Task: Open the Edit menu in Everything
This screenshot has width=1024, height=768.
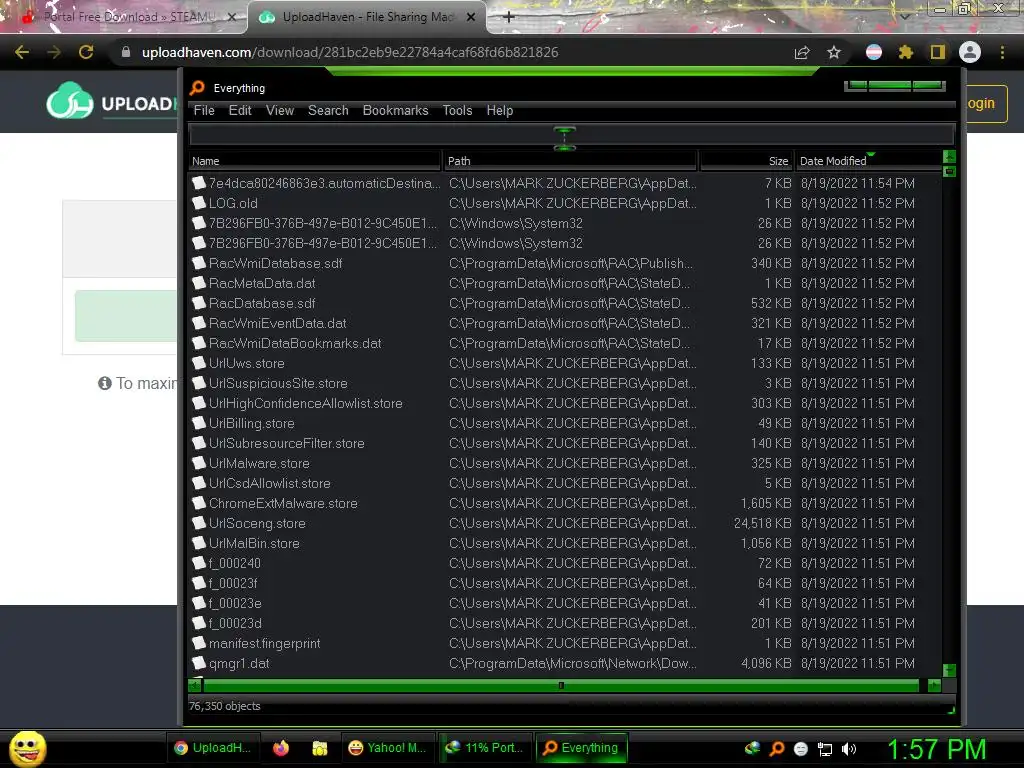Action: point(240,110)
